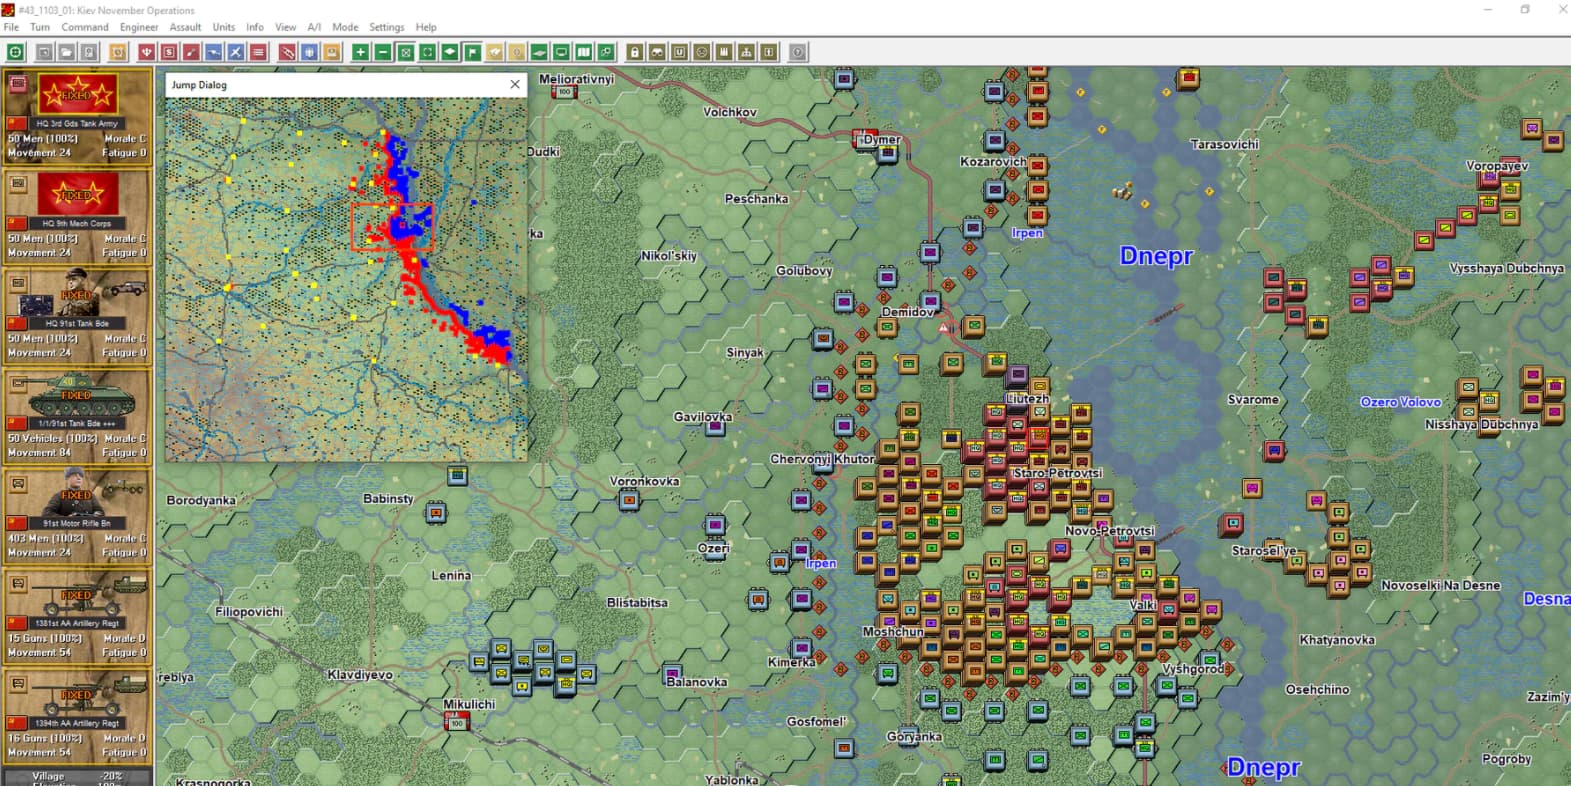Click the Dymer town label on map
Image resolution: width=1571 pixels, height=786 pixels.
(x=882, y=140)
